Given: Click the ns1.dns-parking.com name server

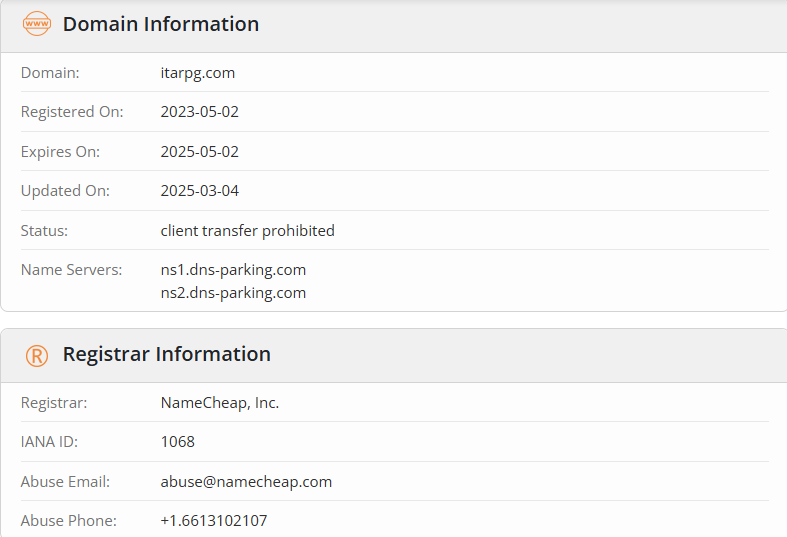Looking at the screenshot, I should 233,270.
